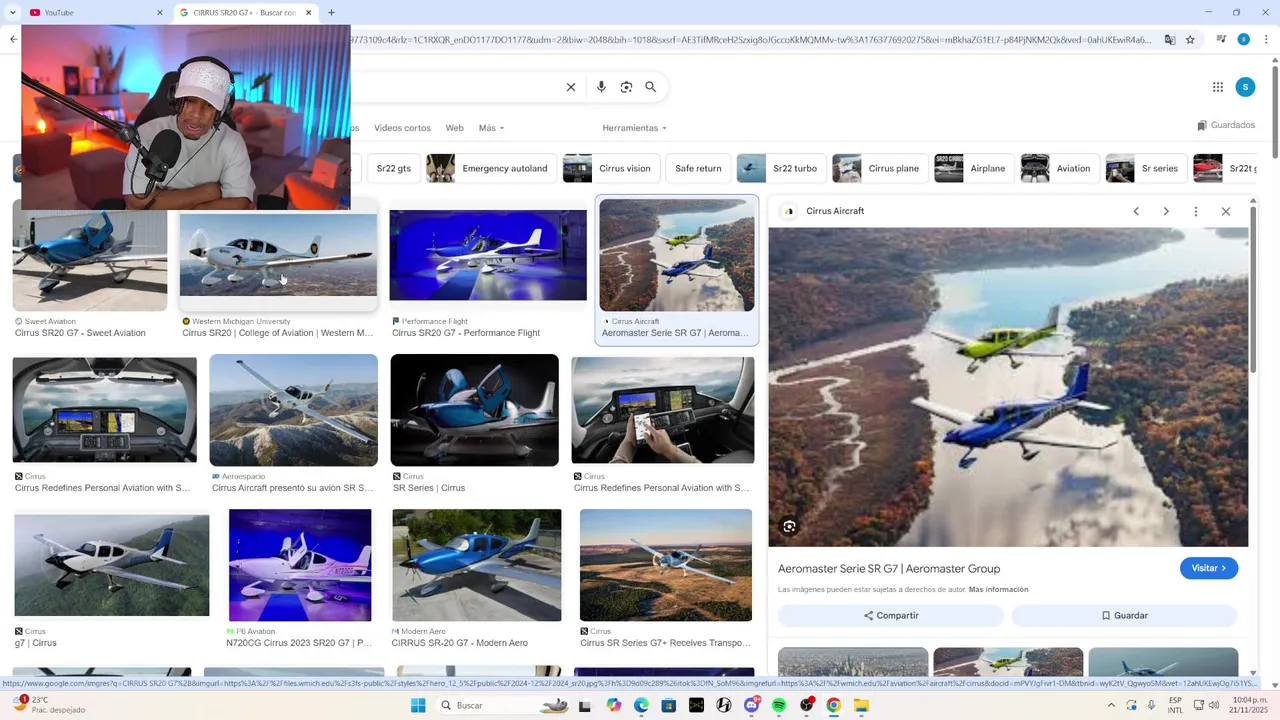Viewport: 1280px width, 720px height.
Task: Filter by Emergency autoland chip
Action: pos(490,168)
